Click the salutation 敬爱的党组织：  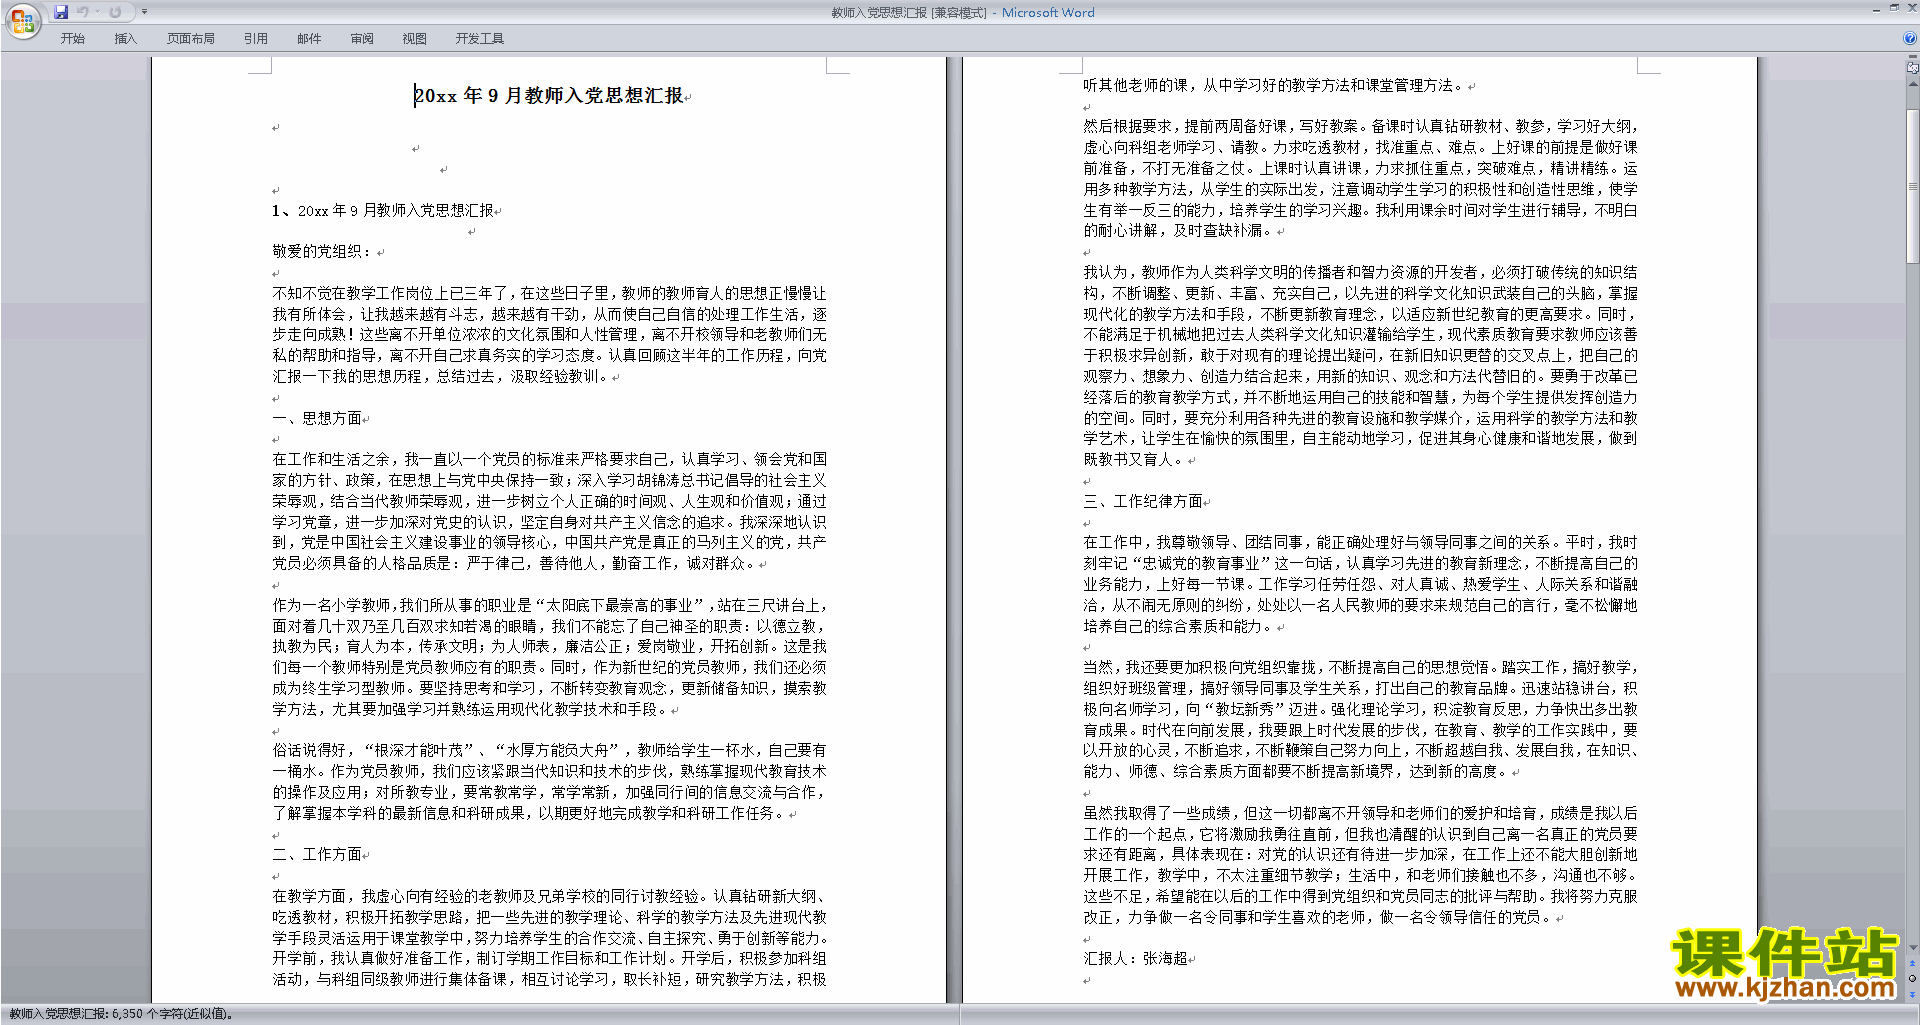click(x=322, y=252)
